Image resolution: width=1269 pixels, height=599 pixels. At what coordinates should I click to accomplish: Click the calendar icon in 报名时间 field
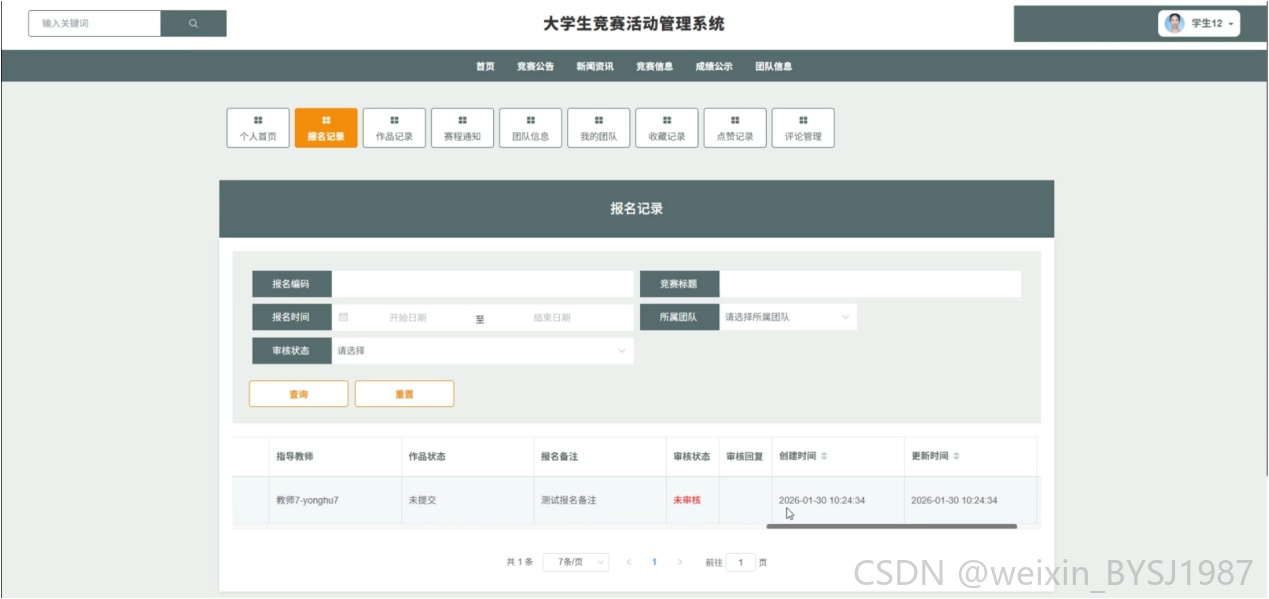[344, 317]
